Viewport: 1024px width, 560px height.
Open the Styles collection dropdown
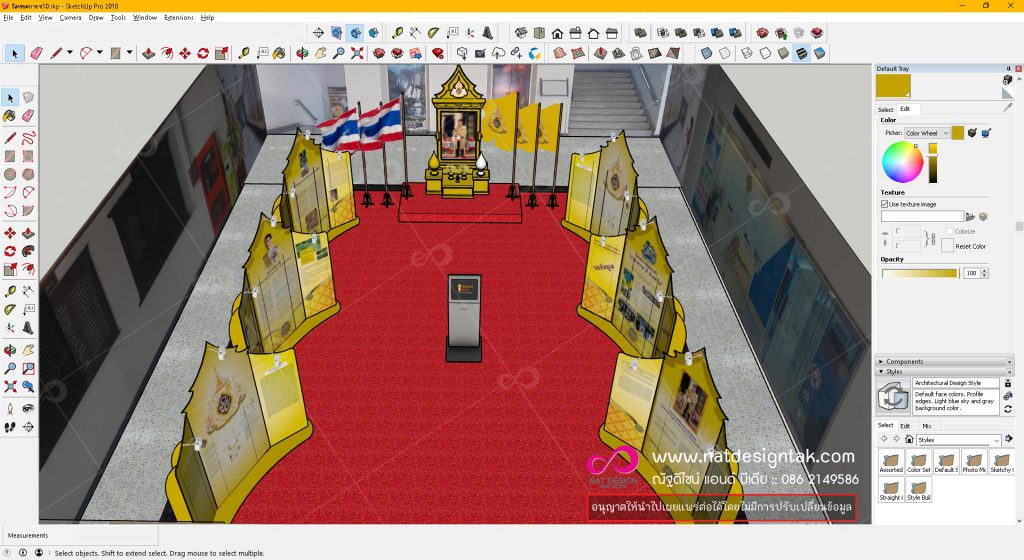point(995,440)
